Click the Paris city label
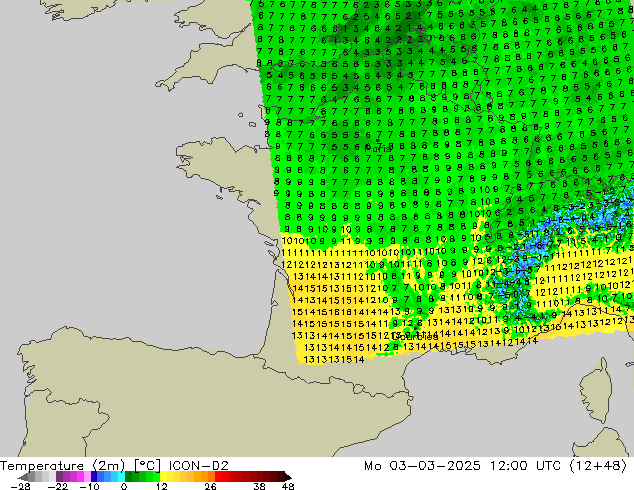The image size is (634, 490). click(x=378, y=148)
